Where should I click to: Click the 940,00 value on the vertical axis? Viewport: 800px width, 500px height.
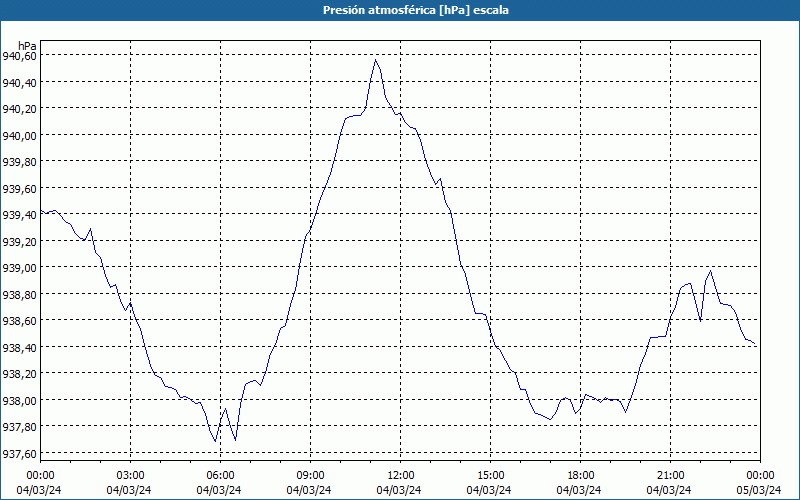[19, 135]
